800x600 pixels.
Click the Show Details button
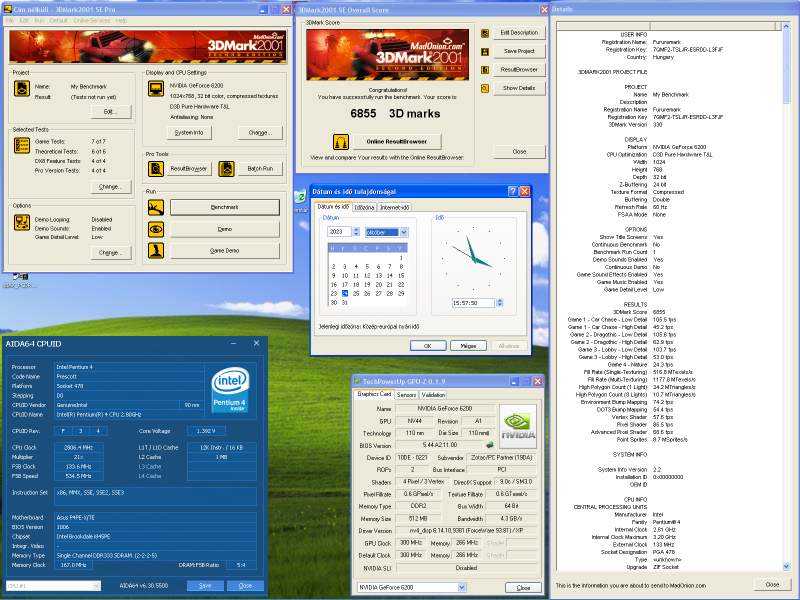coord(519,88)
